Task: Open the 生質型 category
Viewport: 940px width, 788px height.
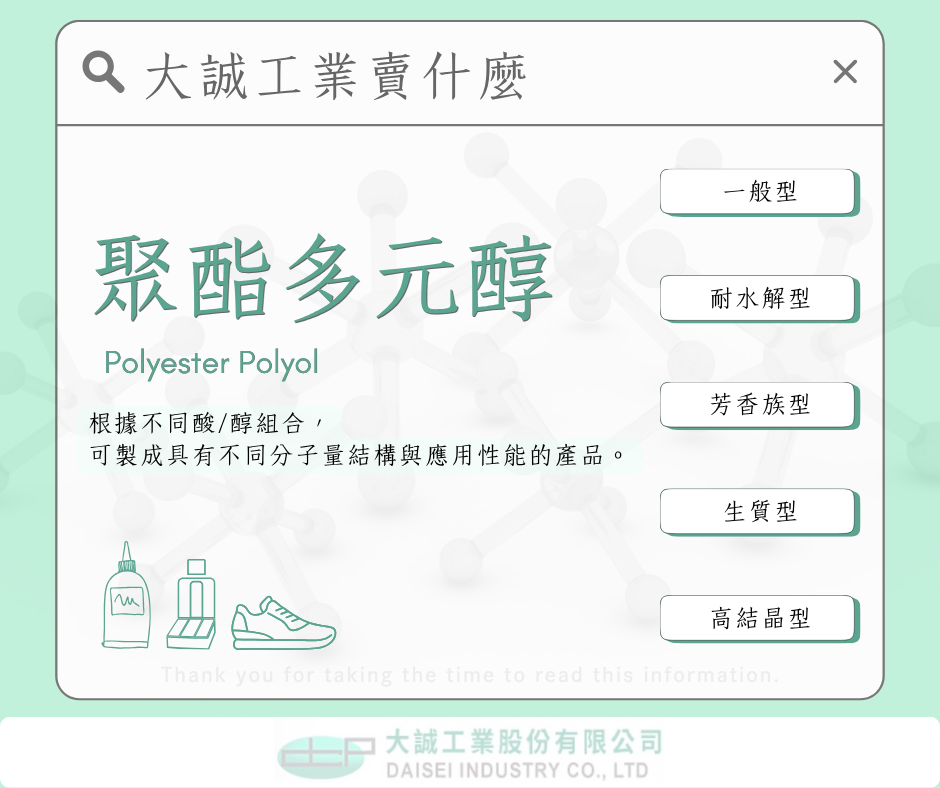Action: pyautogui.click(x=759, y=512)
